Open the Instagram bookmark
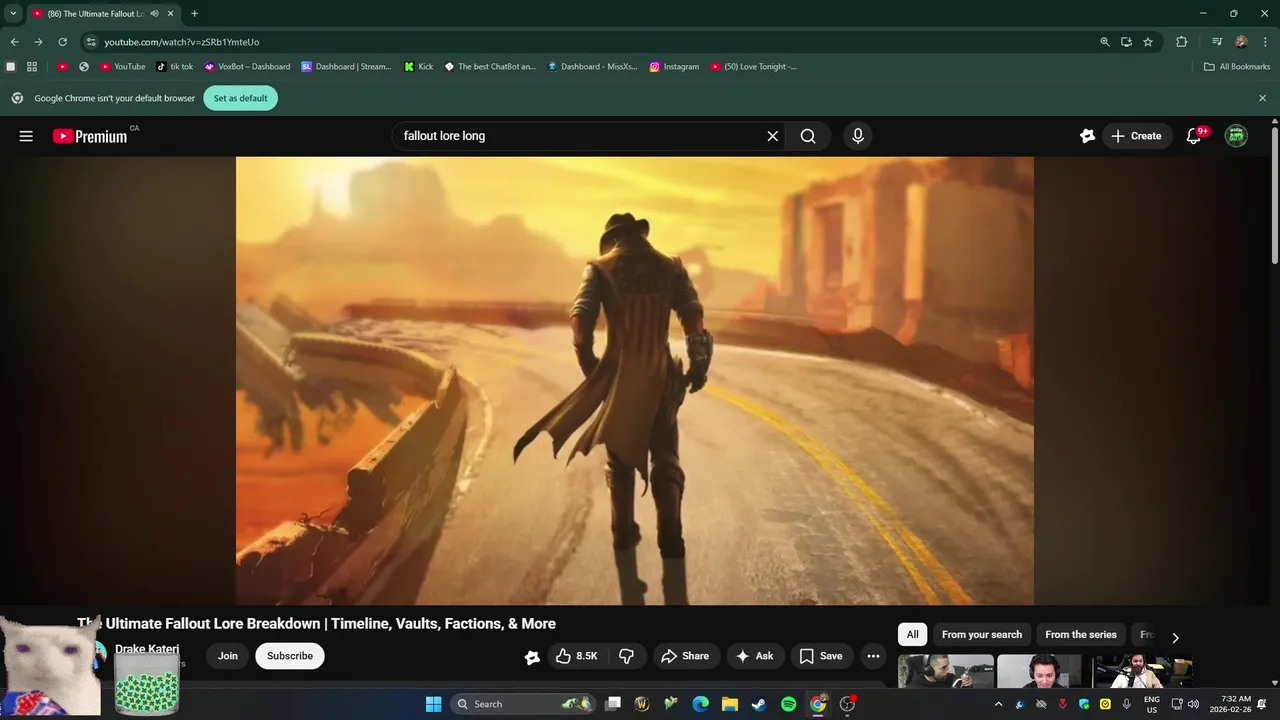This screenshot has width=1280, height=720. click(674, 67)
